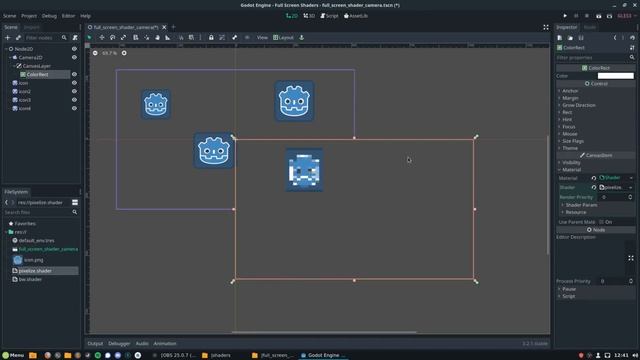Open the AssetLib workspace
Screen dimensions: 640x360
click(356, 16)
